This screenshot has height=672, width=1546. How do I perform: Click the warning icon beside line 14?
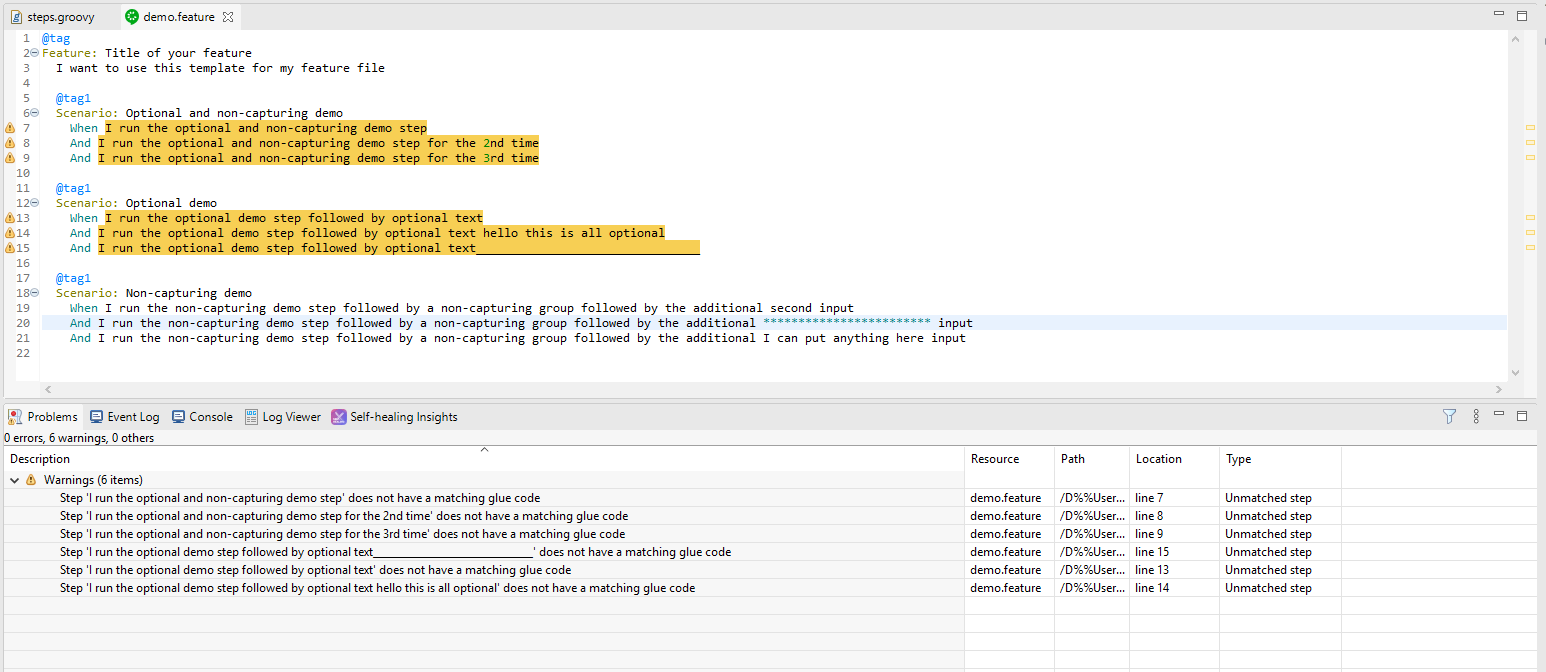(x=8, y=232)
